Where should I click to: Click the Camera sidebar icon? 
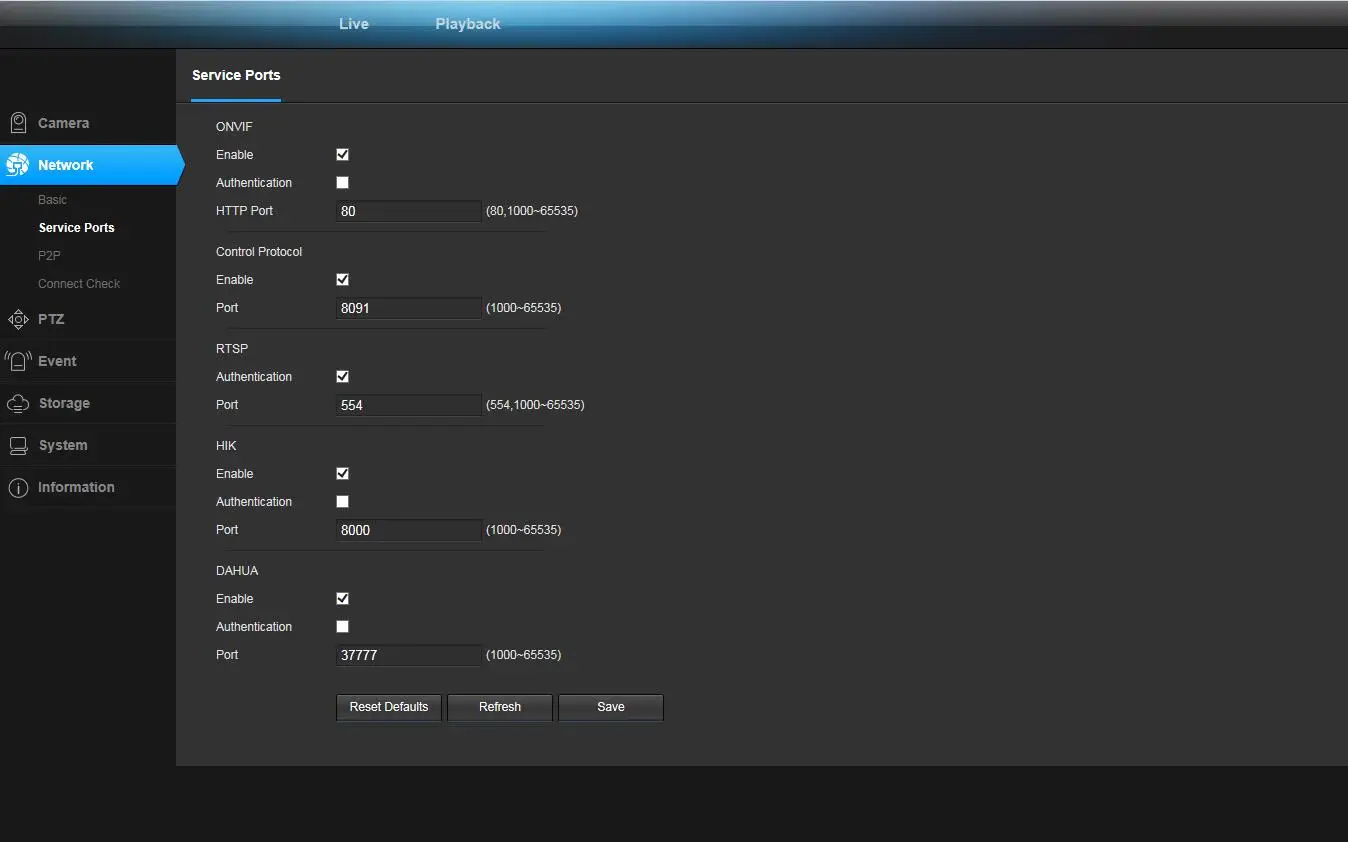click(18, 123)
